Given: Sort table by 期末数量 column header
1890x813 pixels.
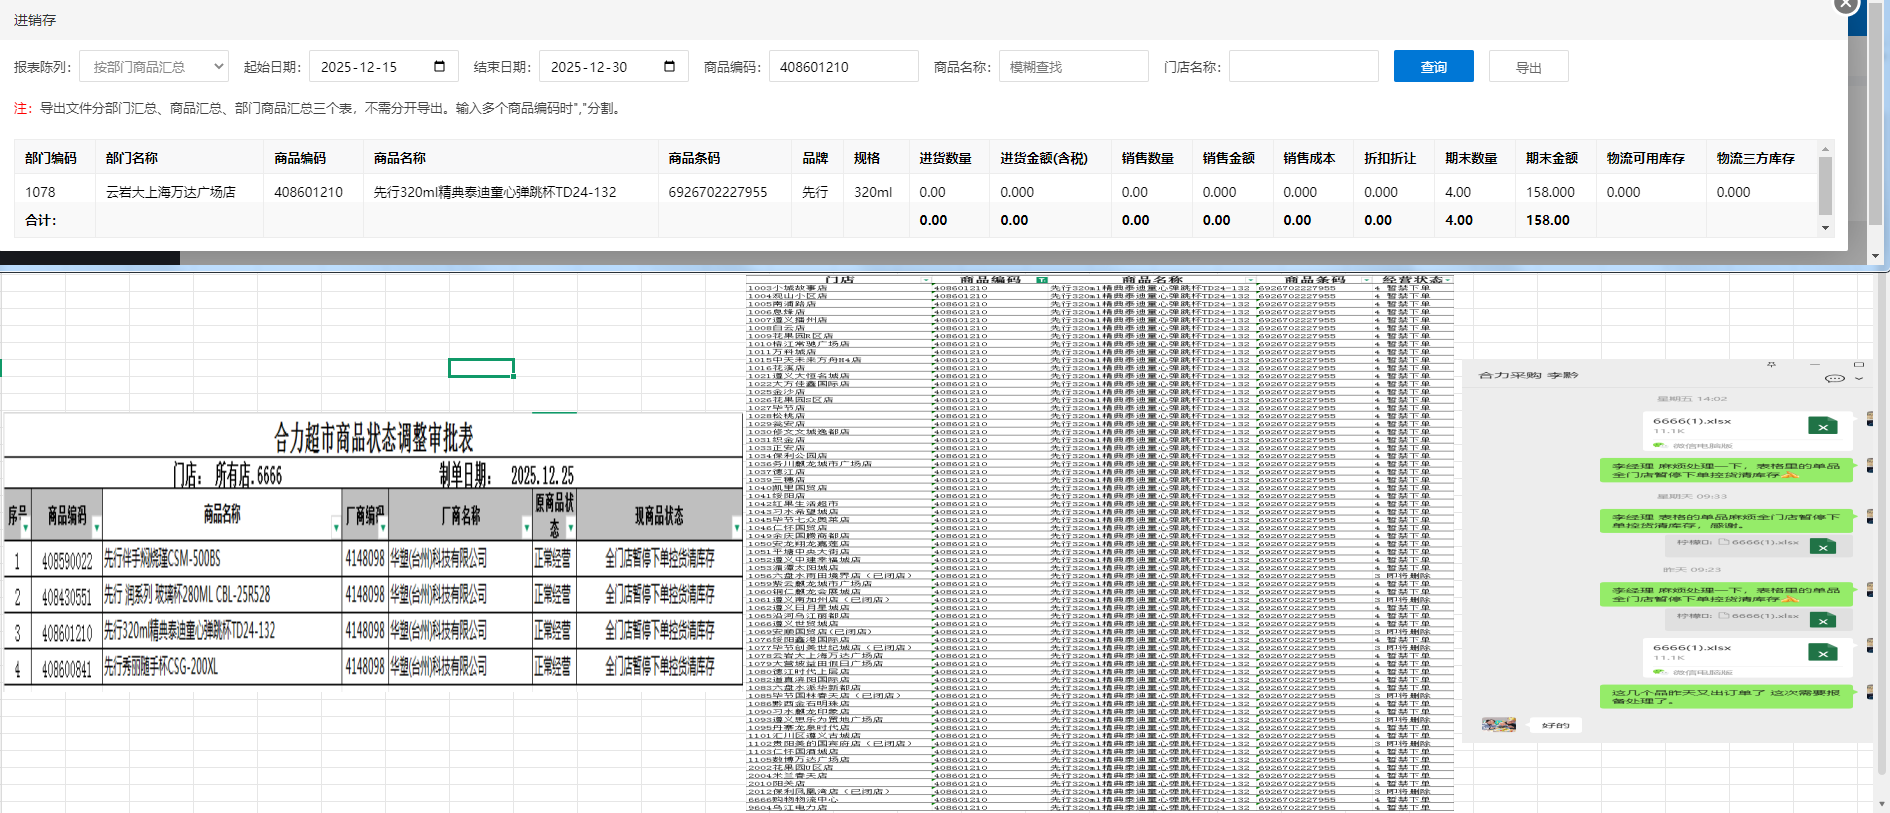Looking at the screenshot, I should (x=1470, y=158).
